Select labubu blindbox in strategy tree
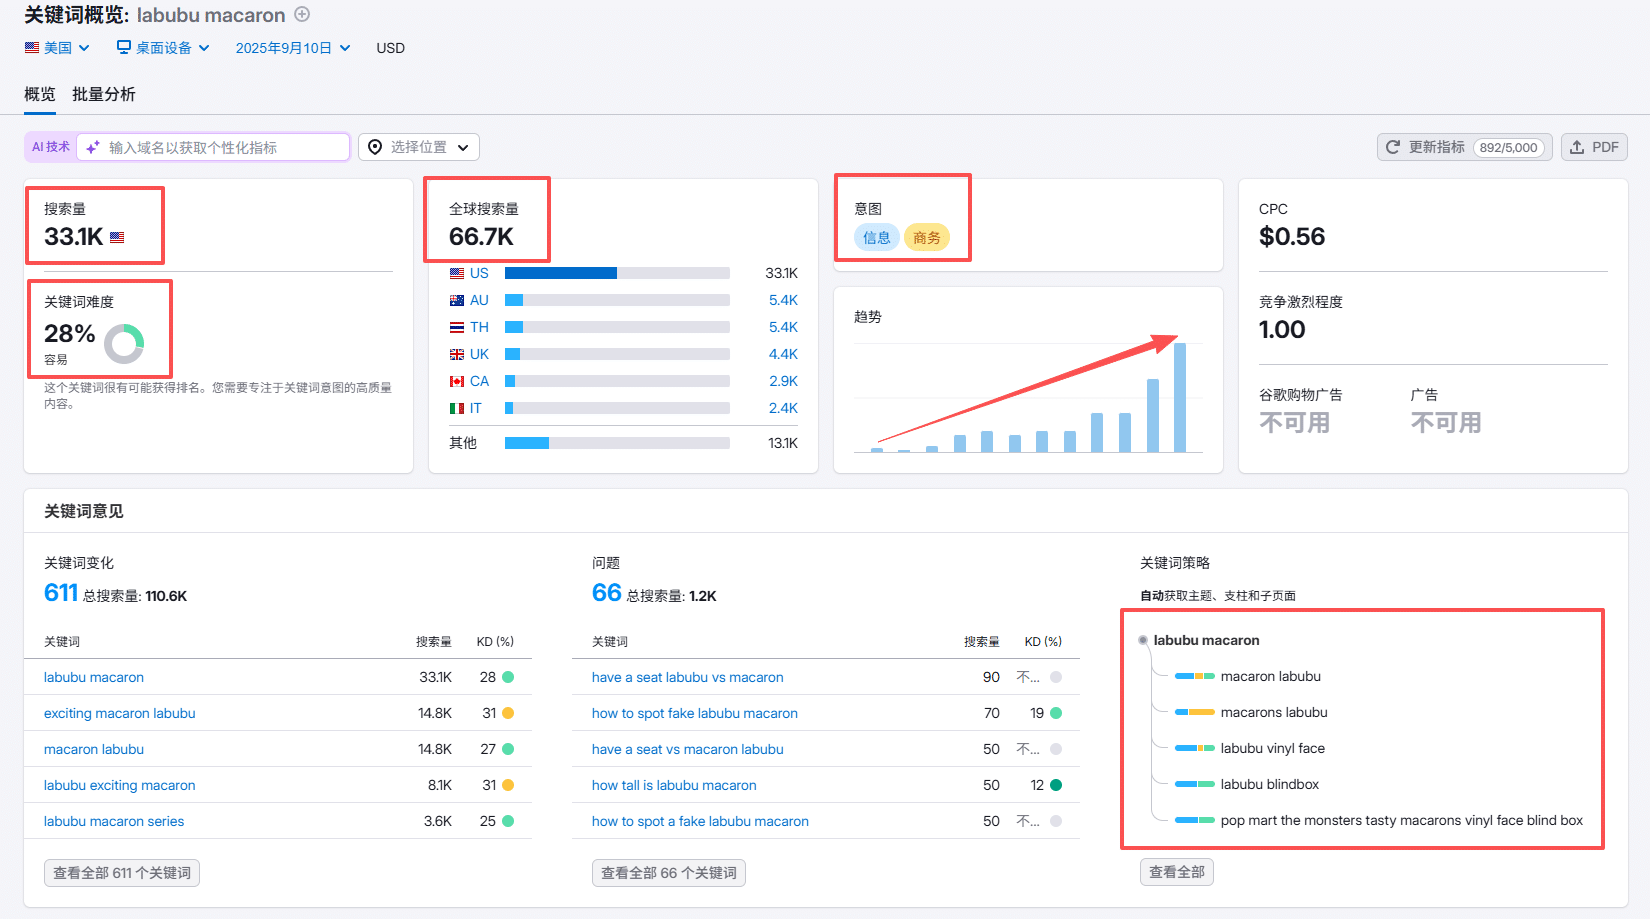 (1270, 784)
